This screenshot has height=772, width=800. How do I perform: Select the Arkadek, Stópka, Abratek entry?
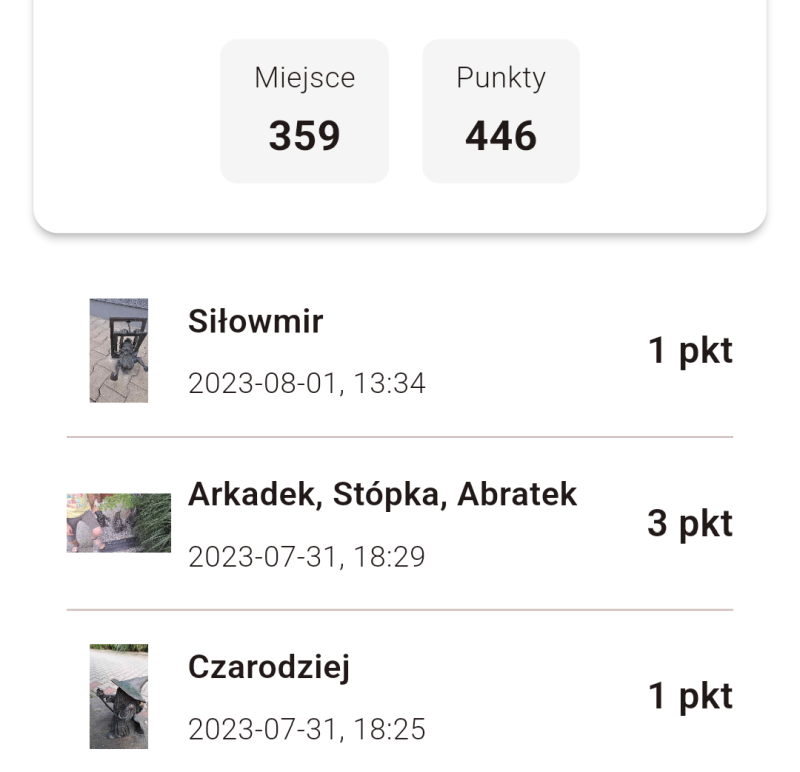[x=384, y=494]
